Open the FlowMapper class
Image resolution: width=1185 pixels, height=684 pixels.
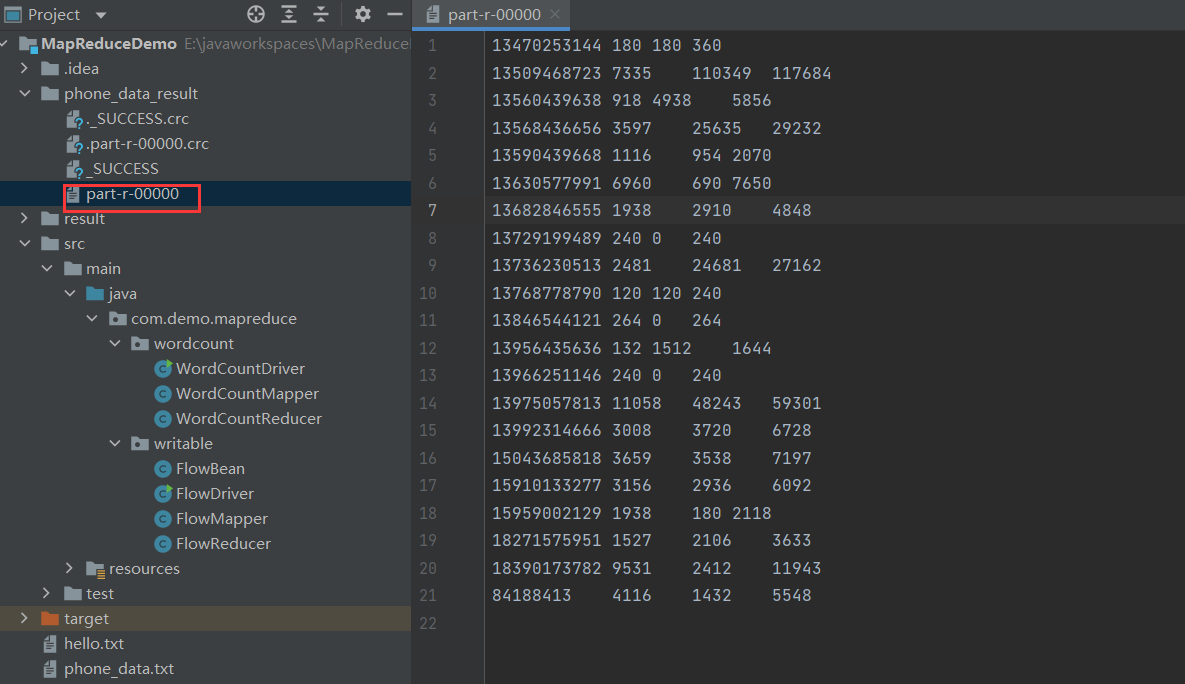pos(221,518)
